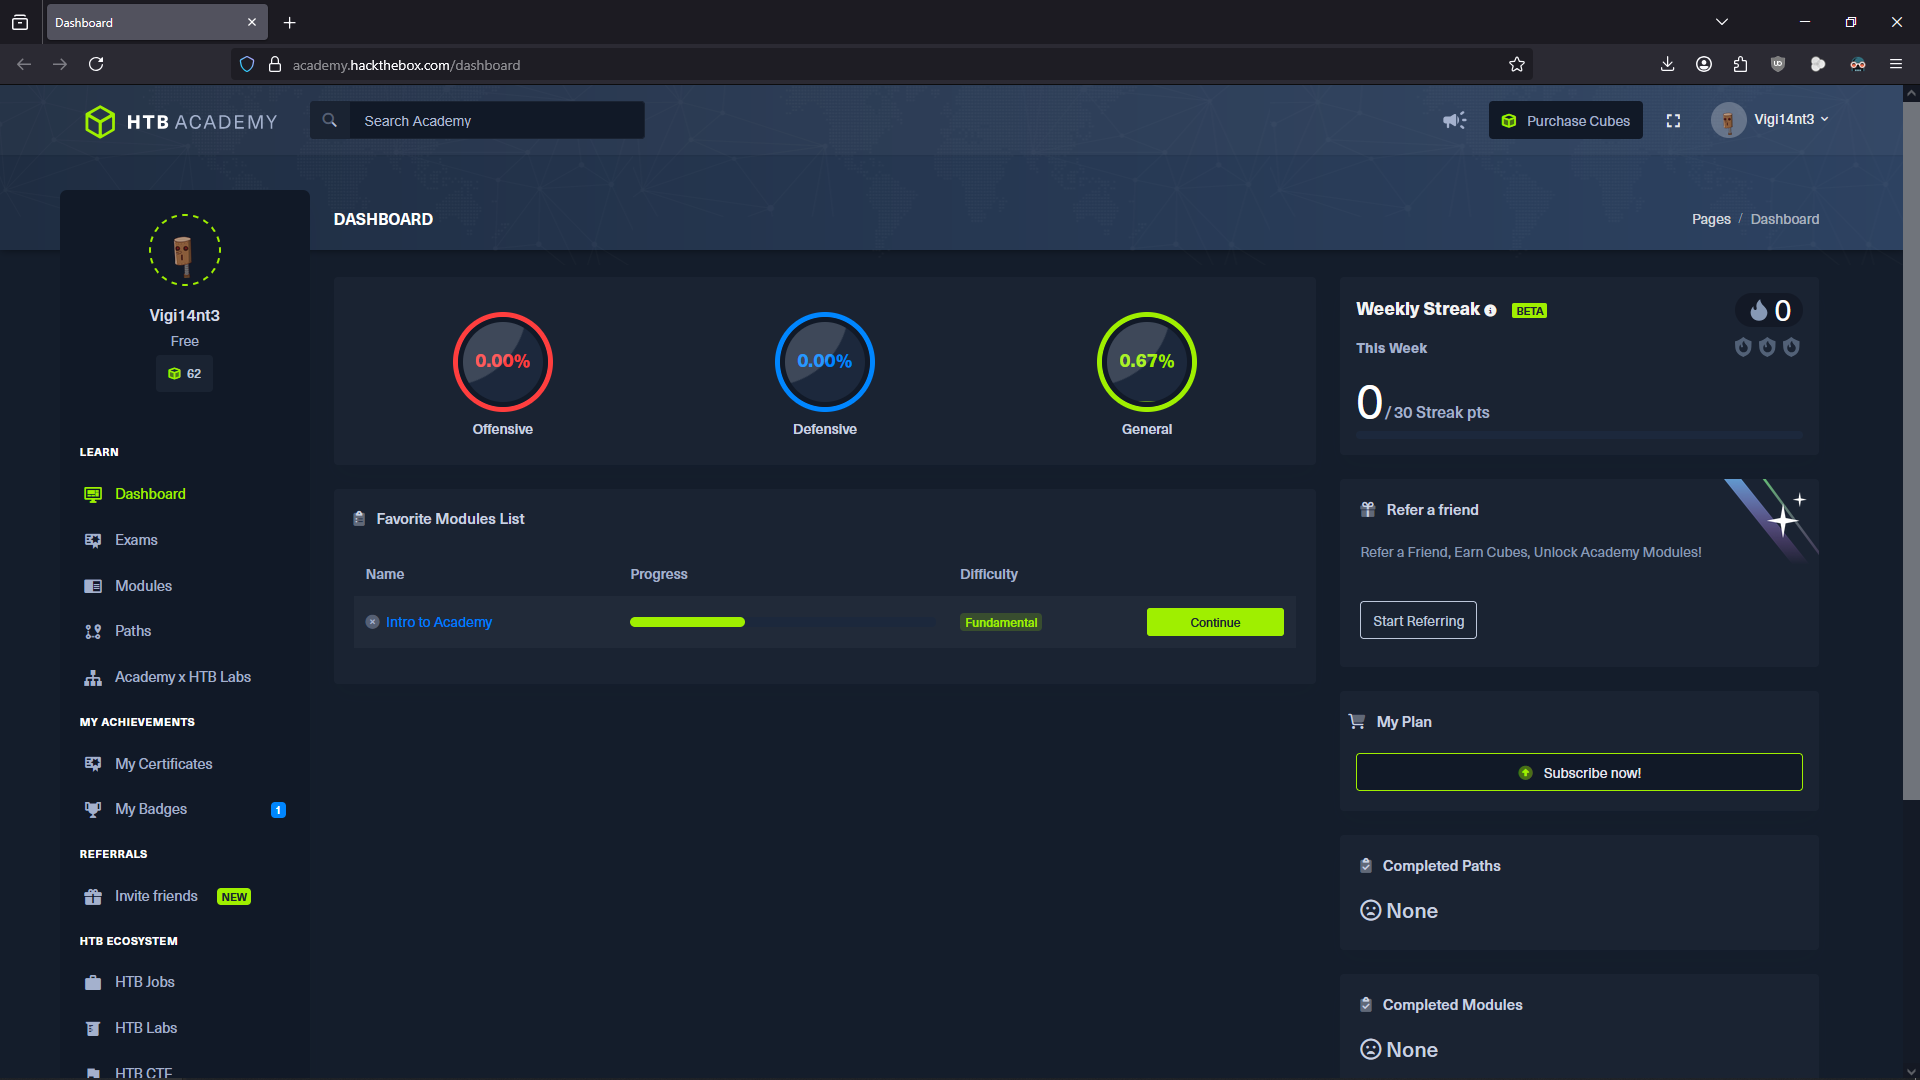Click the cubes balance badge showing 62
Screen dimensions: 1920x1080
coord(185,374)
